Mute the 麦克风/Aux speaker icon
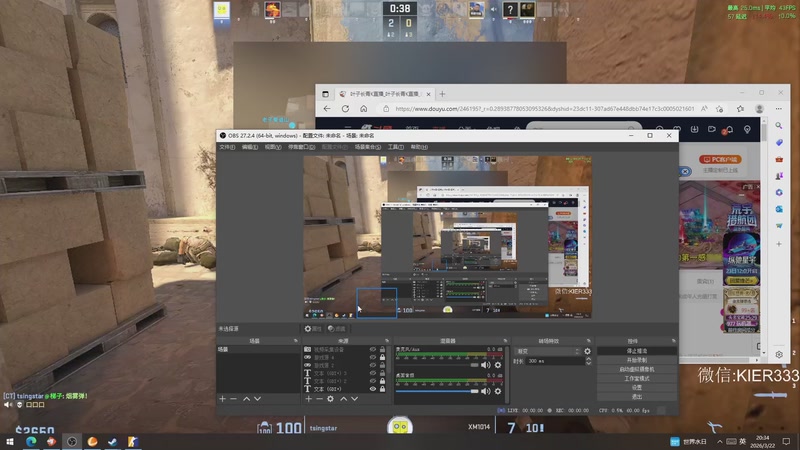 coord(486,365)
